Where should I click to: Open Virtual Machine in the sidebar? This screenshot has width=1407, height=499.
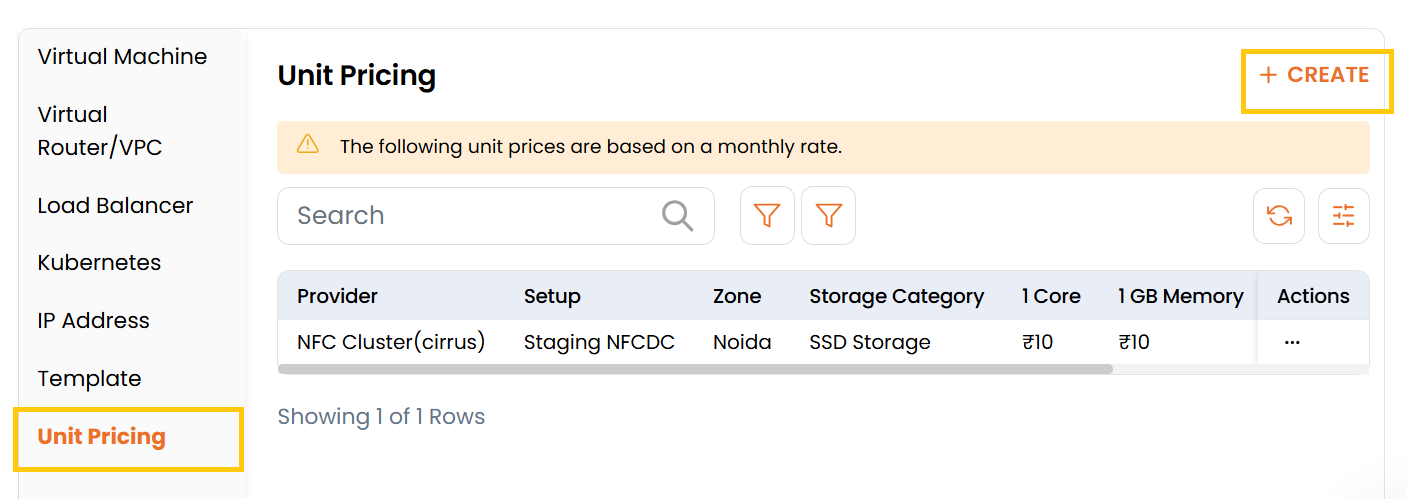tap(122, 57)
